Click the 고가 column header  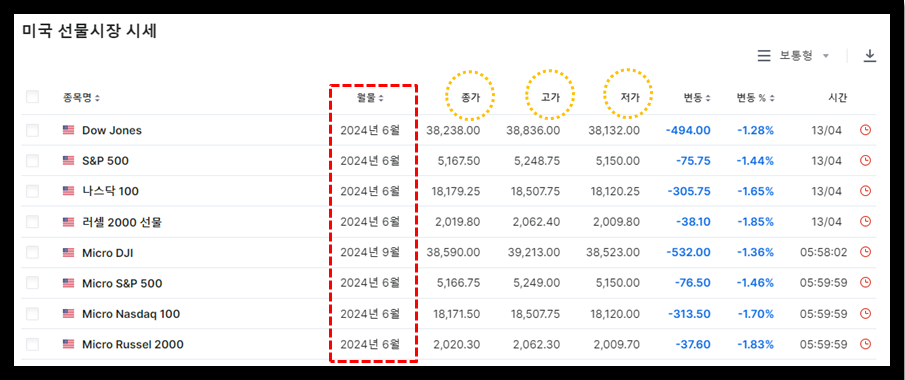point(550,98)
